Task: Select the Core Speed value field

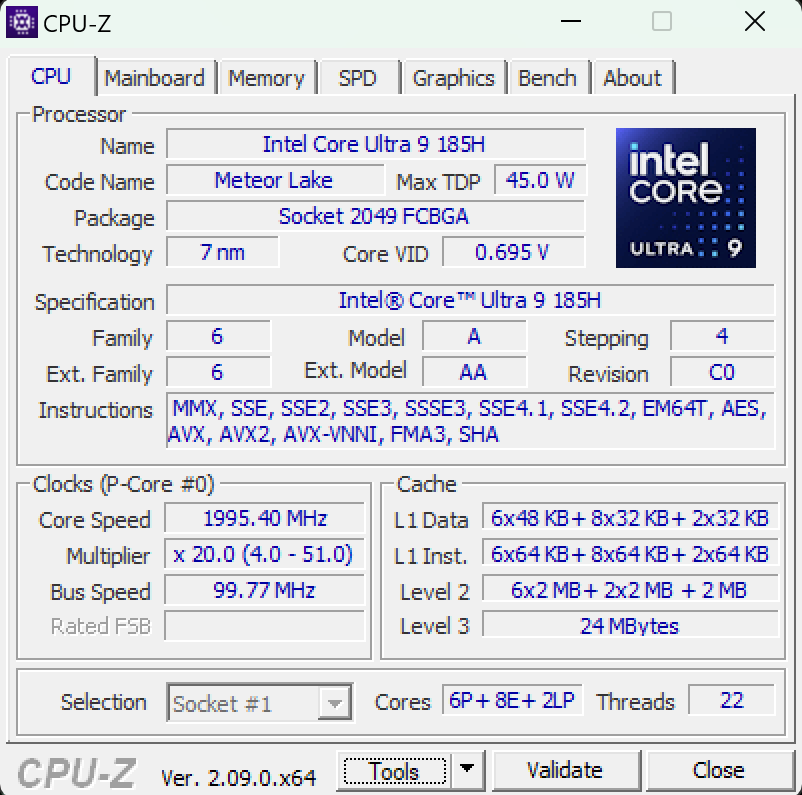Action: point(264,519)
